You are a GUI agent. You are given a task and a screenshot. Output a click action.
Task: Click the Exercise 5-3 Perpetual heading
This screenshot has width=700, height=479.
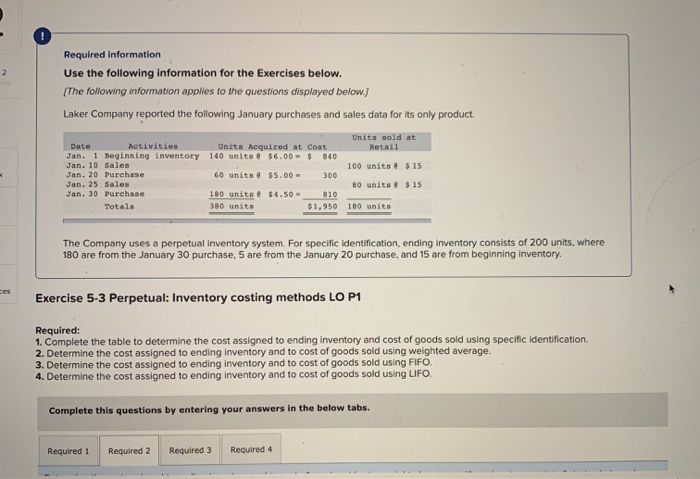click(x=198, y=297)
